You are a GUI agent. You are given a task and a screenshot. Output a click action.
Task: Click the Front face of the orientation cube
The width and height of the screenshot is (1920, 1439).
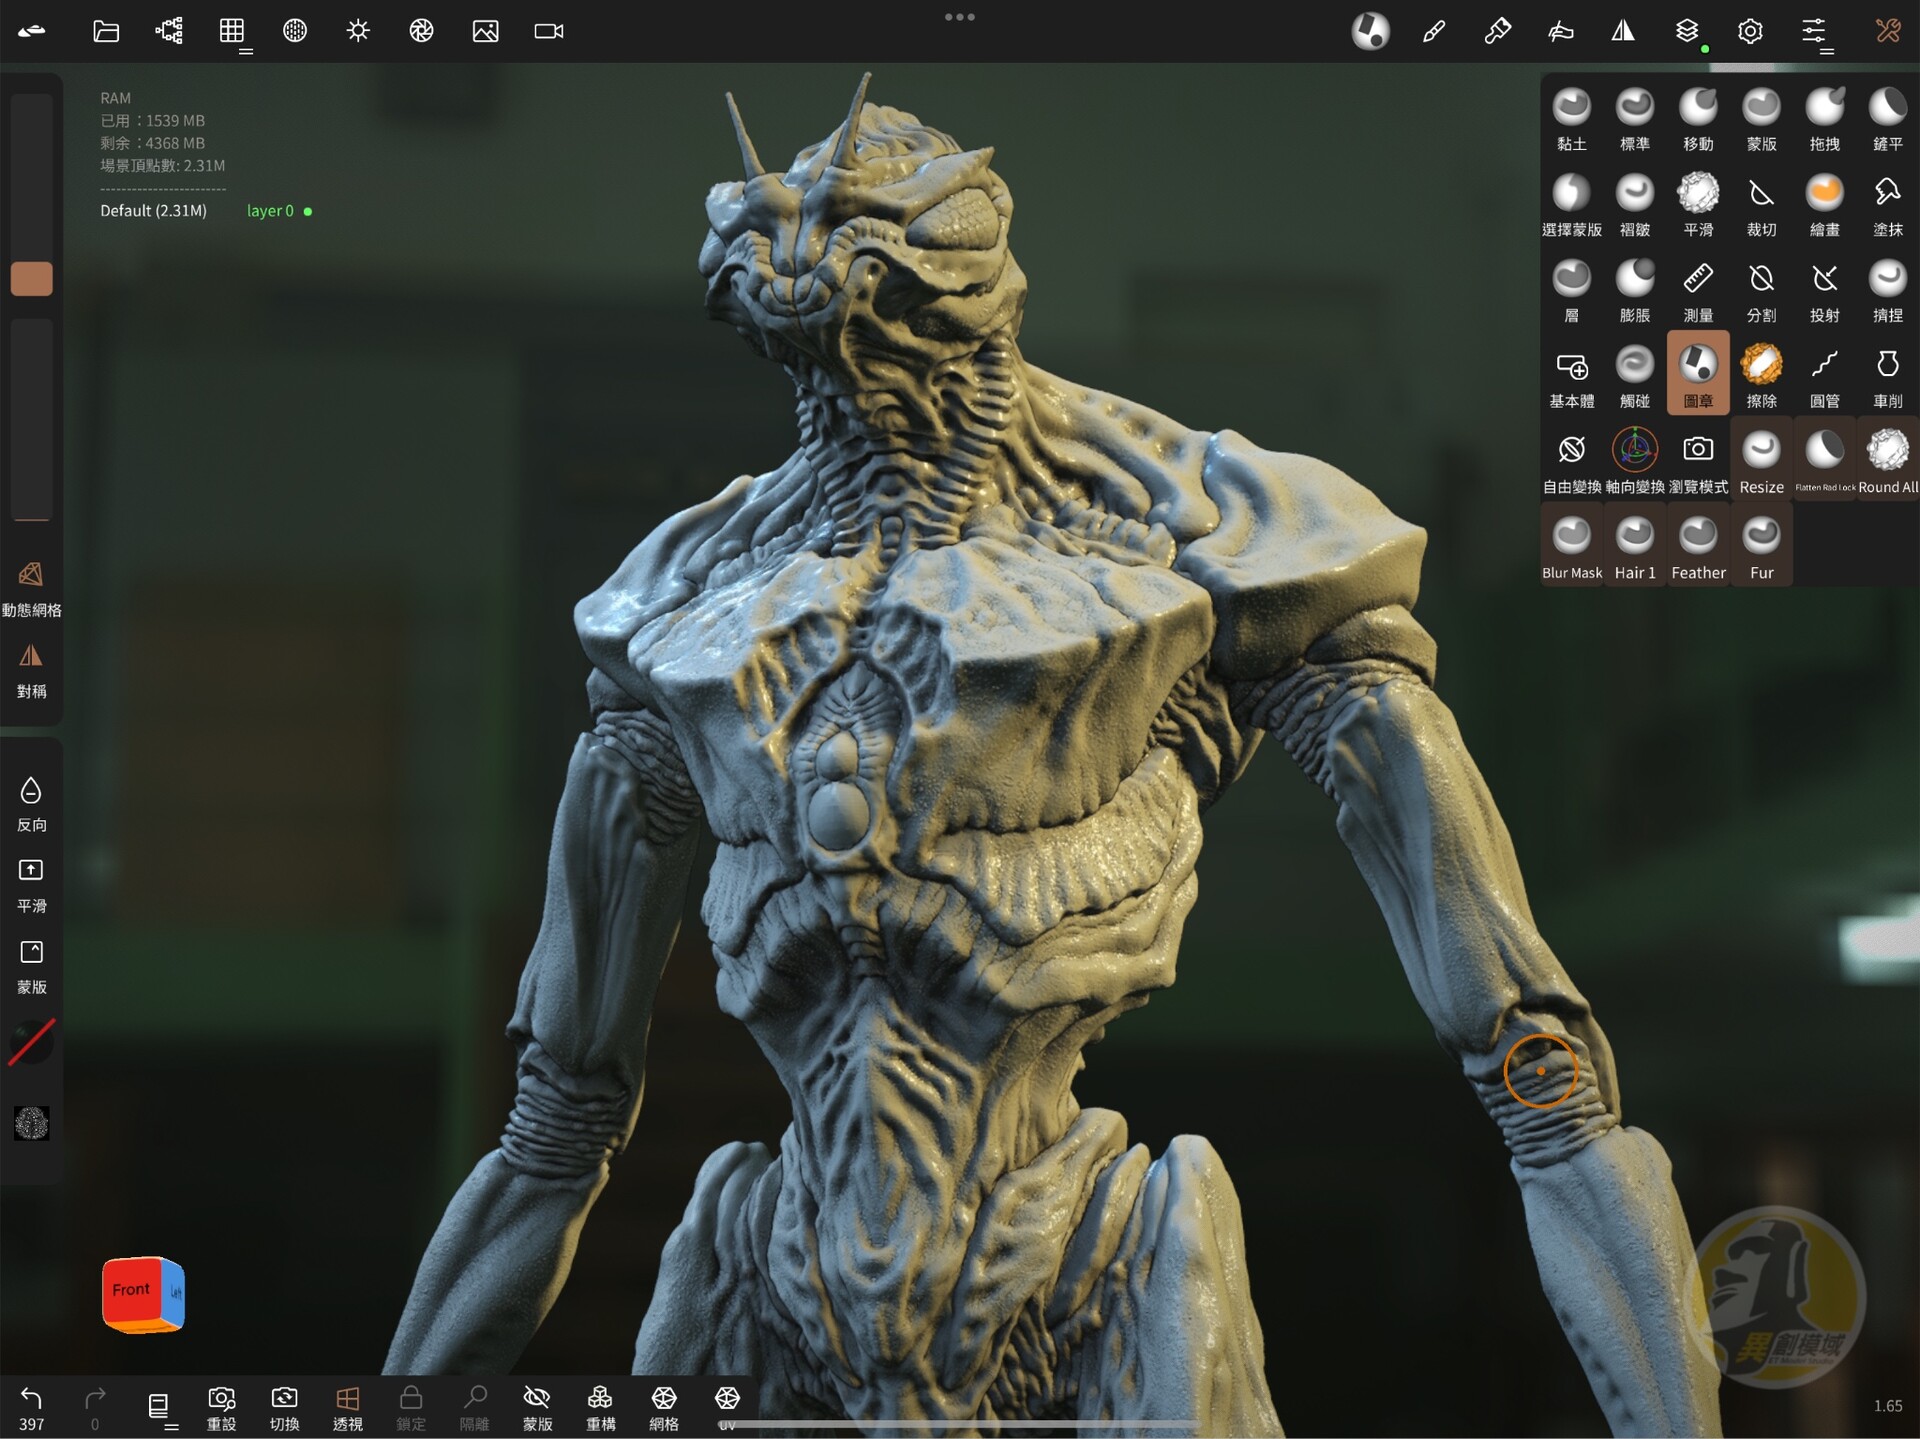131,1289
